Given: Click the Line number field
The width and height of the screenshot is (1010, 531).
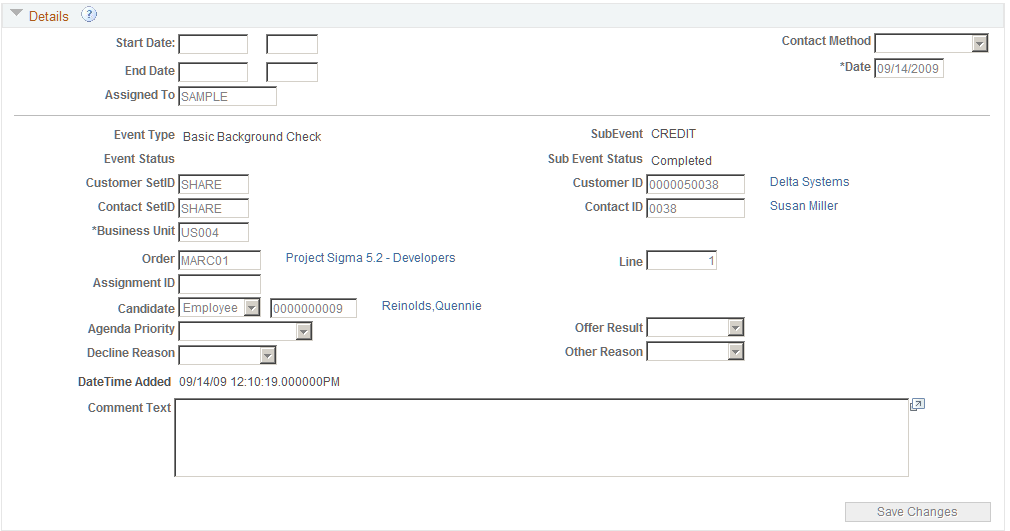Looking at the screenshot, I should coord(681,260).
